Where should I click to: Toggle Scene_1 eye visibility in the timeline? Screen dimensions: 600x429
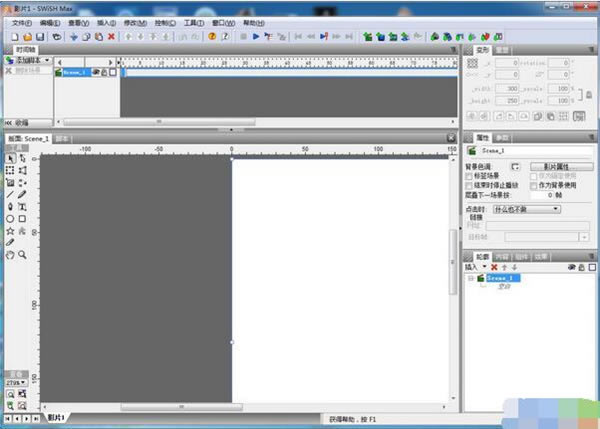click(x=96, y=72)
